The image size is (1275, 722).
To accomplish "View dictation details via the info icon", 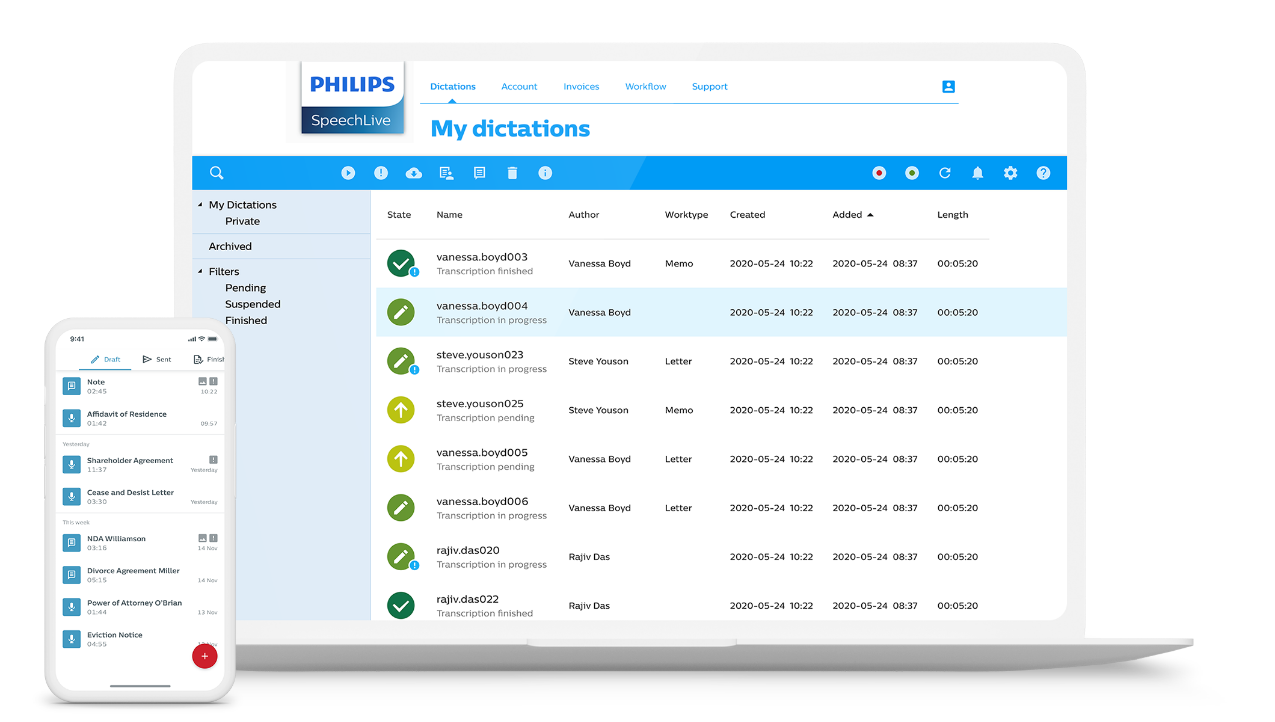I will coord(545,172).
